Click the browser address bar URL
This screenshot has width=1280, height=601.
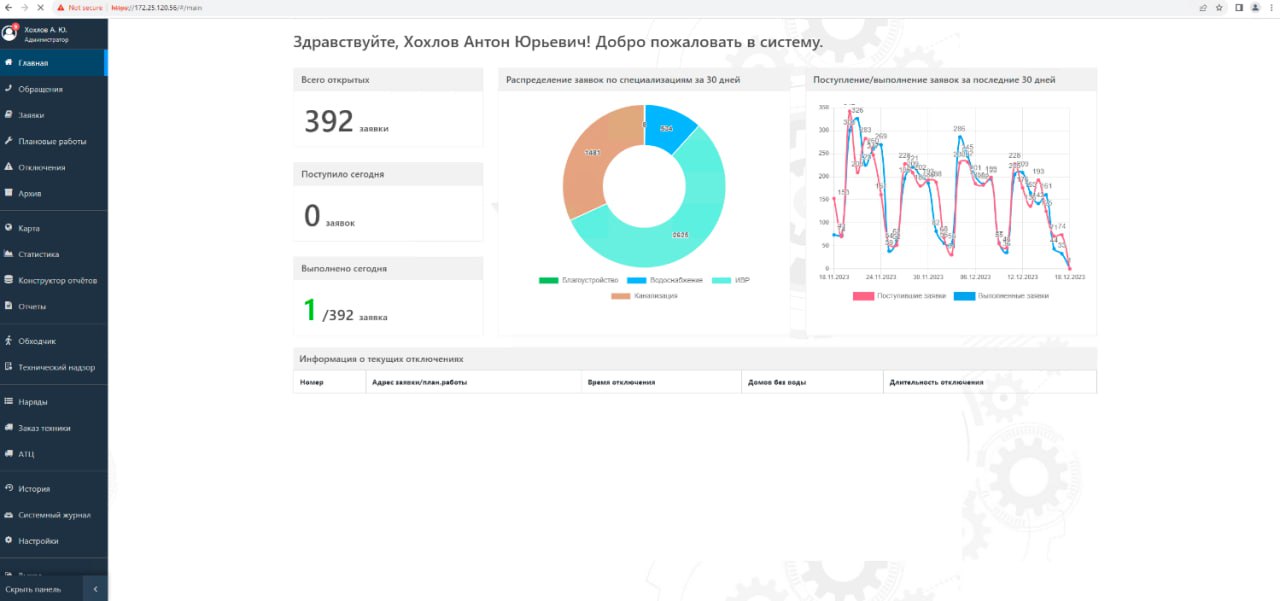[x=160, y=7]
